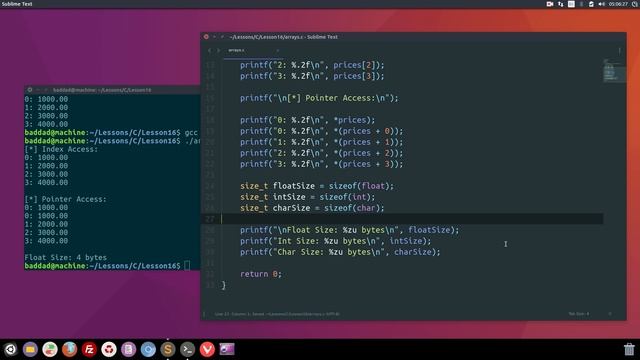The height and width of the screenshot is (360, 640).
Task: Close the arrays.c tab
Action: tap(278, 51)
